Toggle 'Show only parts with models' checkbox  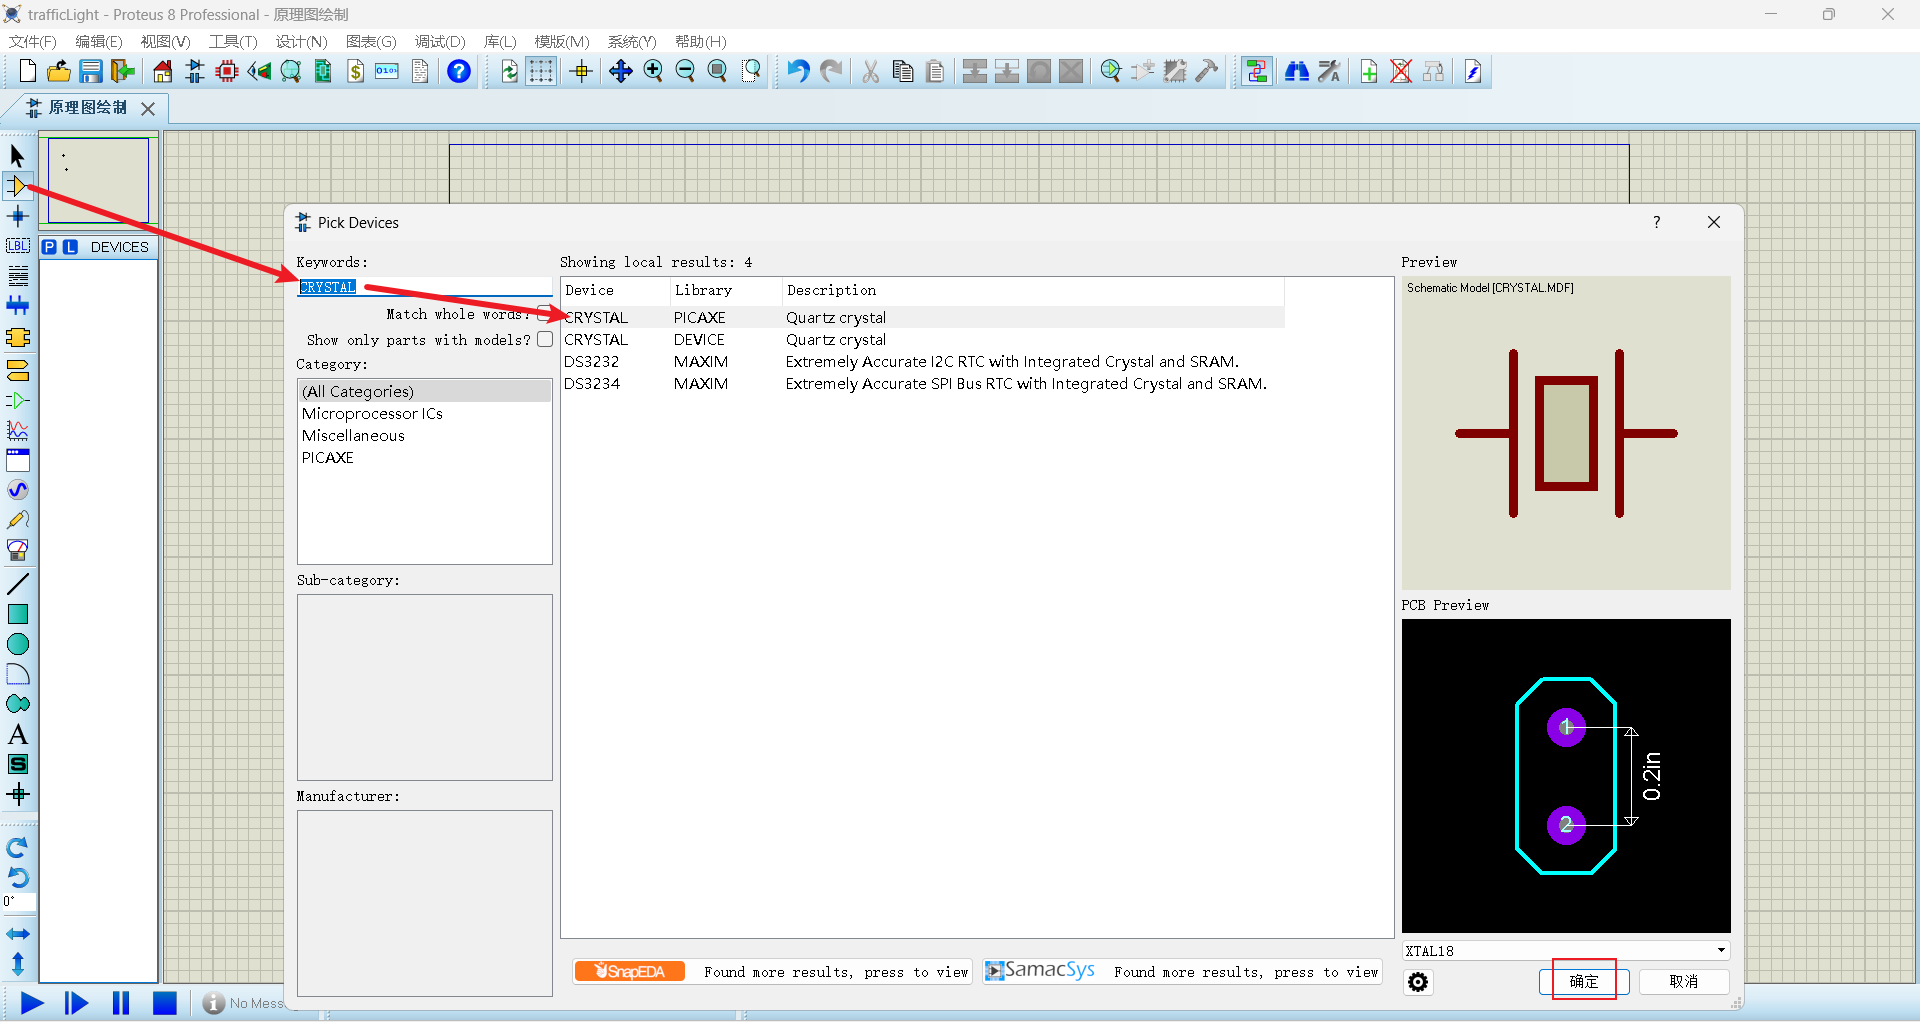(x=544, y=339)
